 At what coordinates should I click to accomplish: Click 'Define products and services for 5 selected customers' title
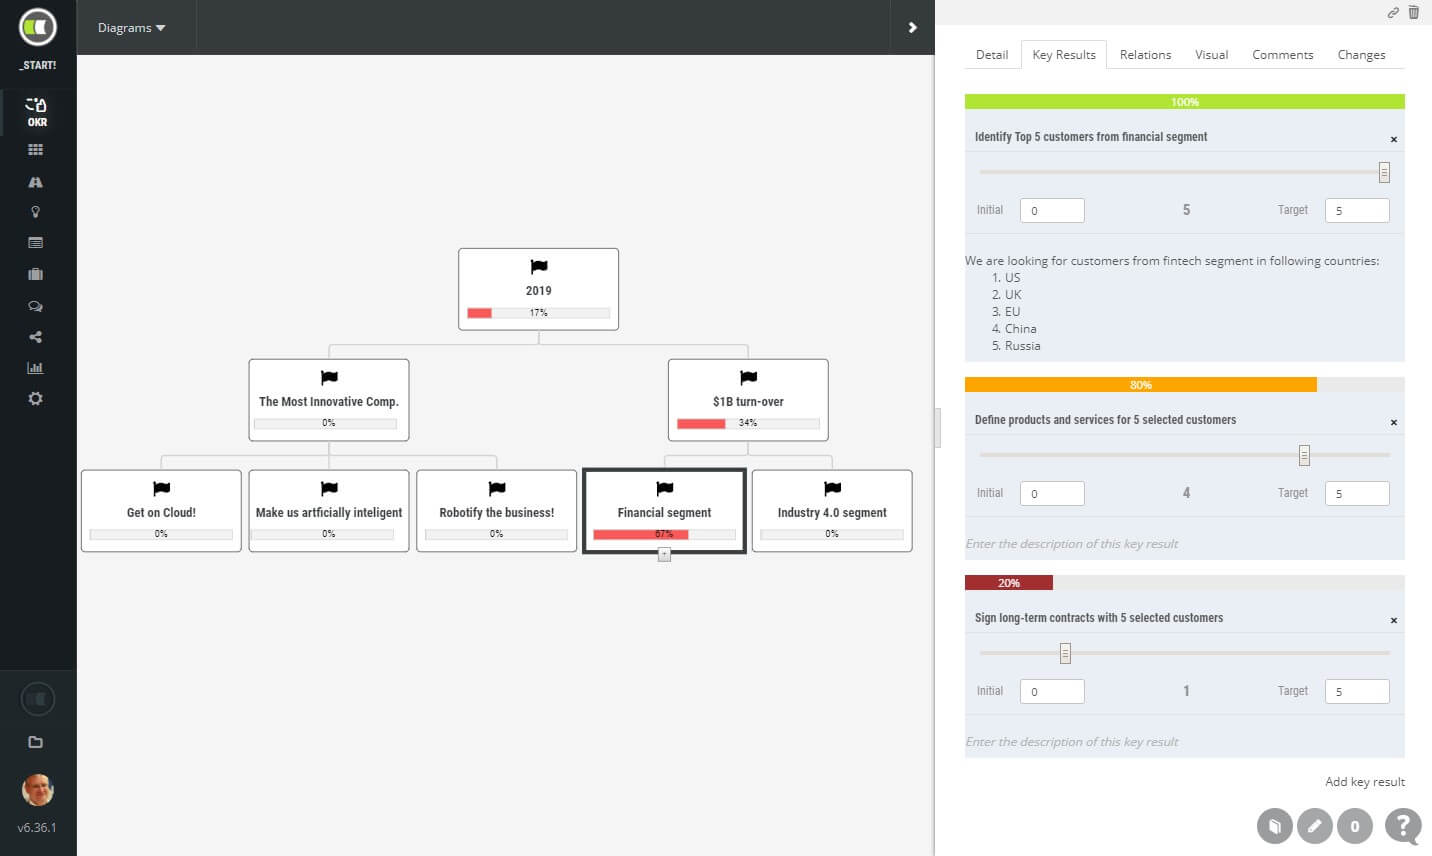click(1105, 420)
